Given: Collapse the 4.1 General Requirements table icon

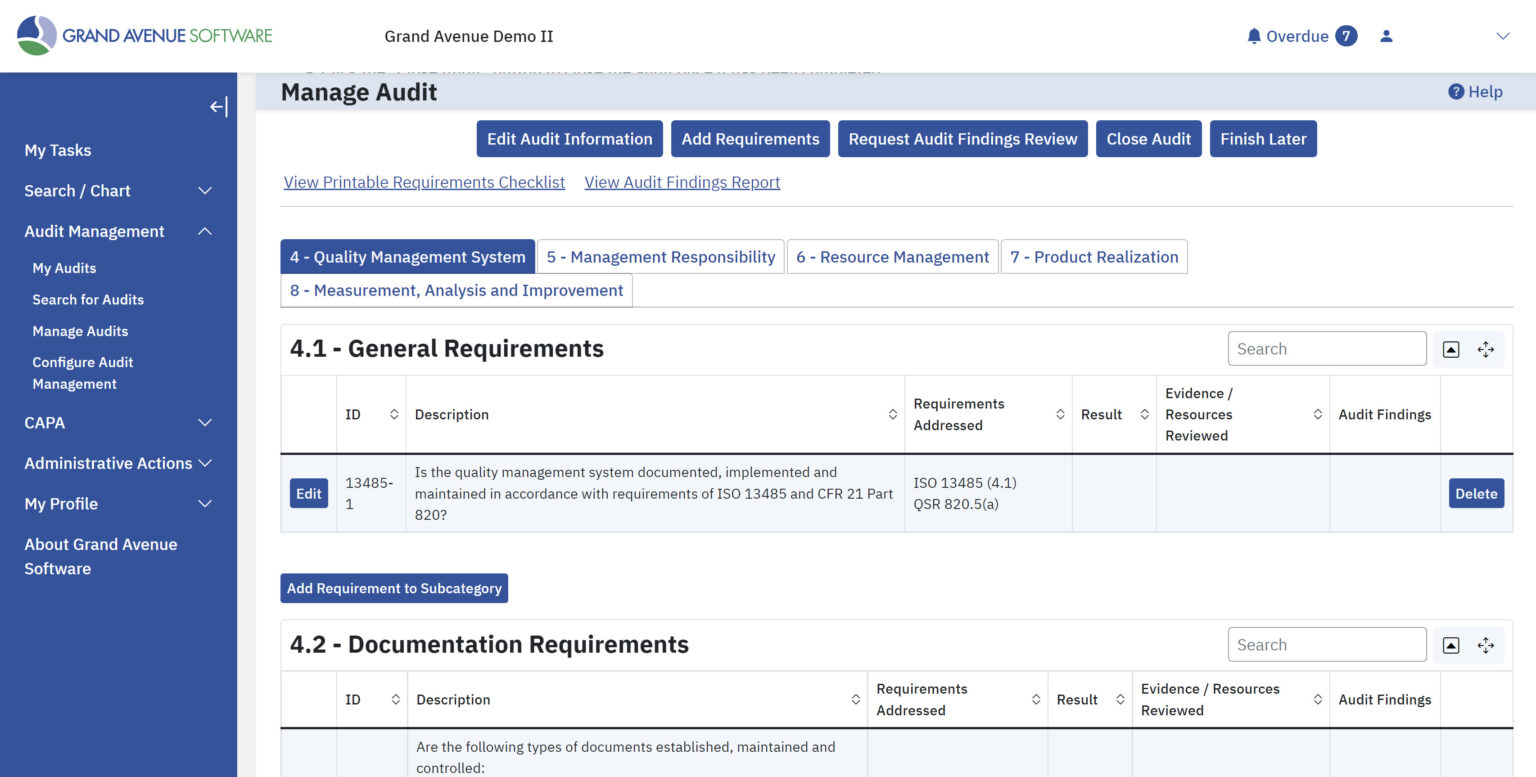Looking at the screenshot, I should click(x=1450, y=349).
